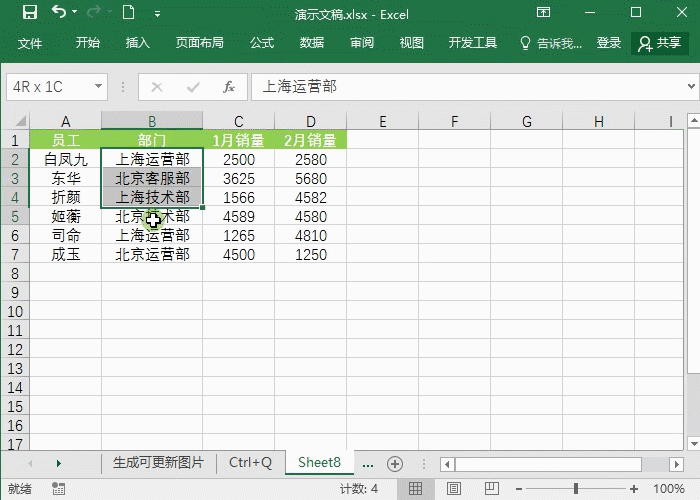The image size is (700, 500).
Task: Click in the formula bar showing 上海运营部
Action: (468, 87)
